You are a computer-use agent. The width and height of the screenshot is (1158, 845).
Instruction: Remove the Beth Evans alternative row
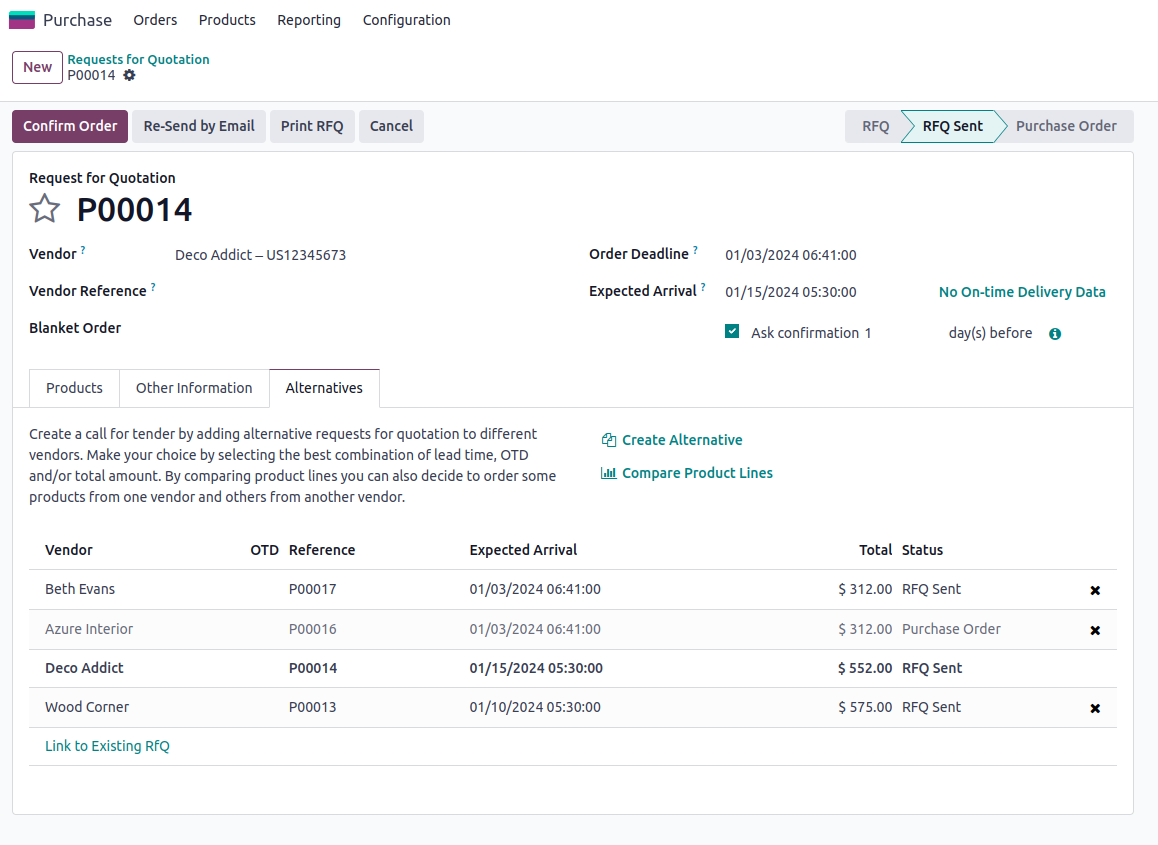click(1095, 590)
